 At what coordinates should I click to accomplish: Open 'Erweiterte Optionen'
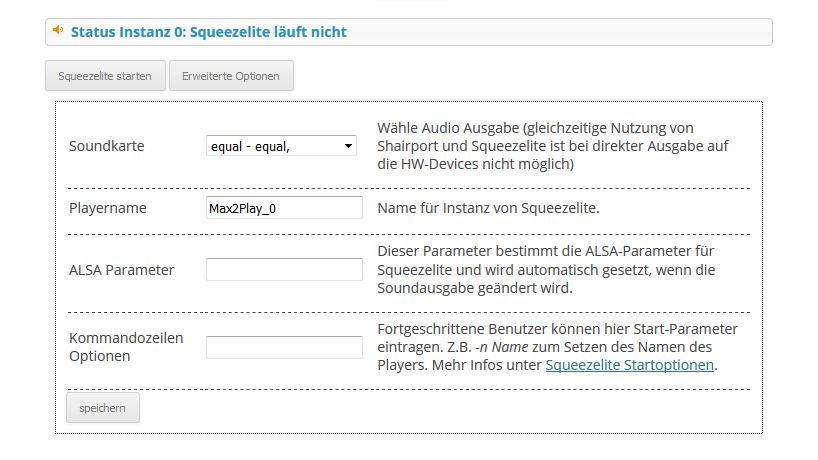coord(231,76)
